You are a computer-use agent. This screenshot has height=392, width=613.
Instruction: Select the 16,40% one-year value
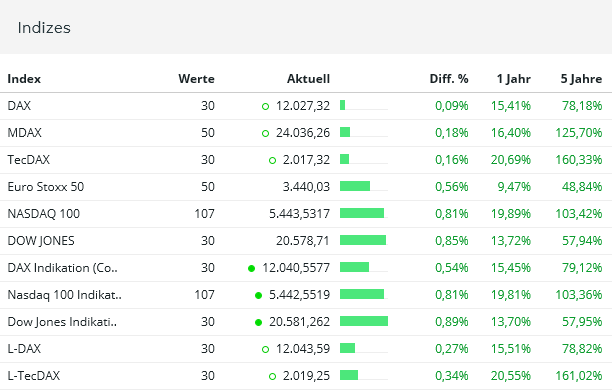click(x=511, y=133)
